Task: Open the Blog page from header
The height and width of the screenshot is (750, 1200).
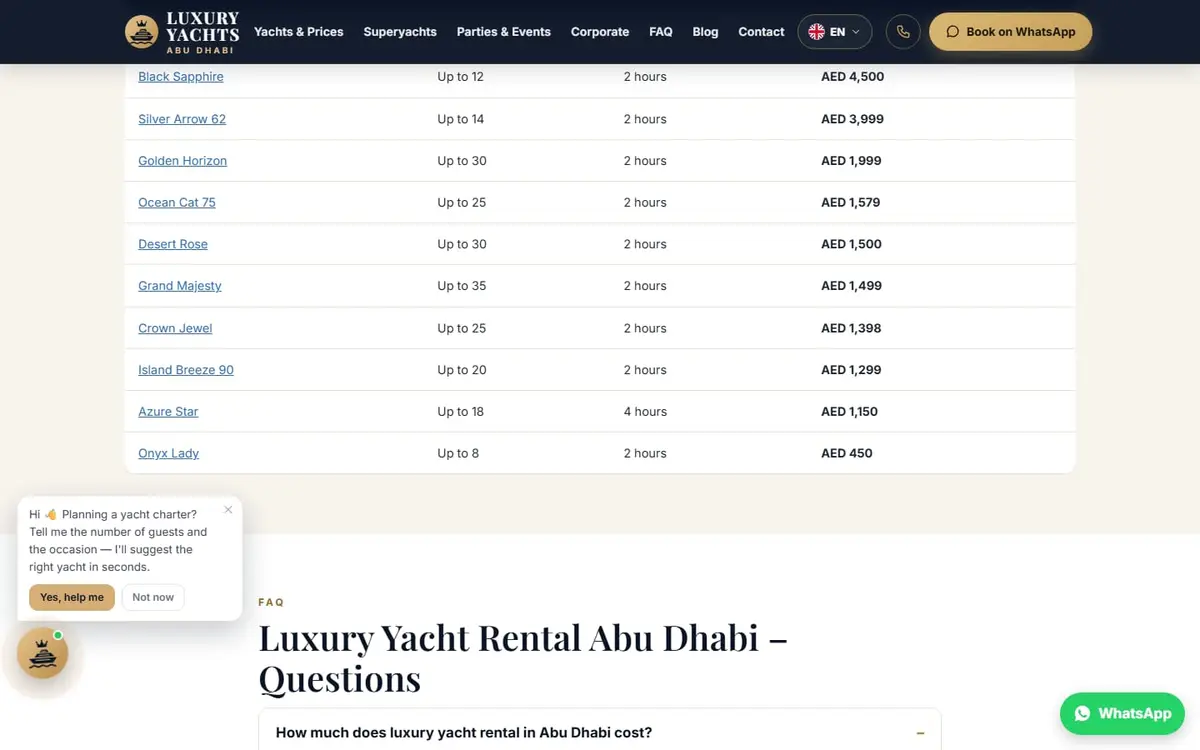Action: click(x=706, y=32)
